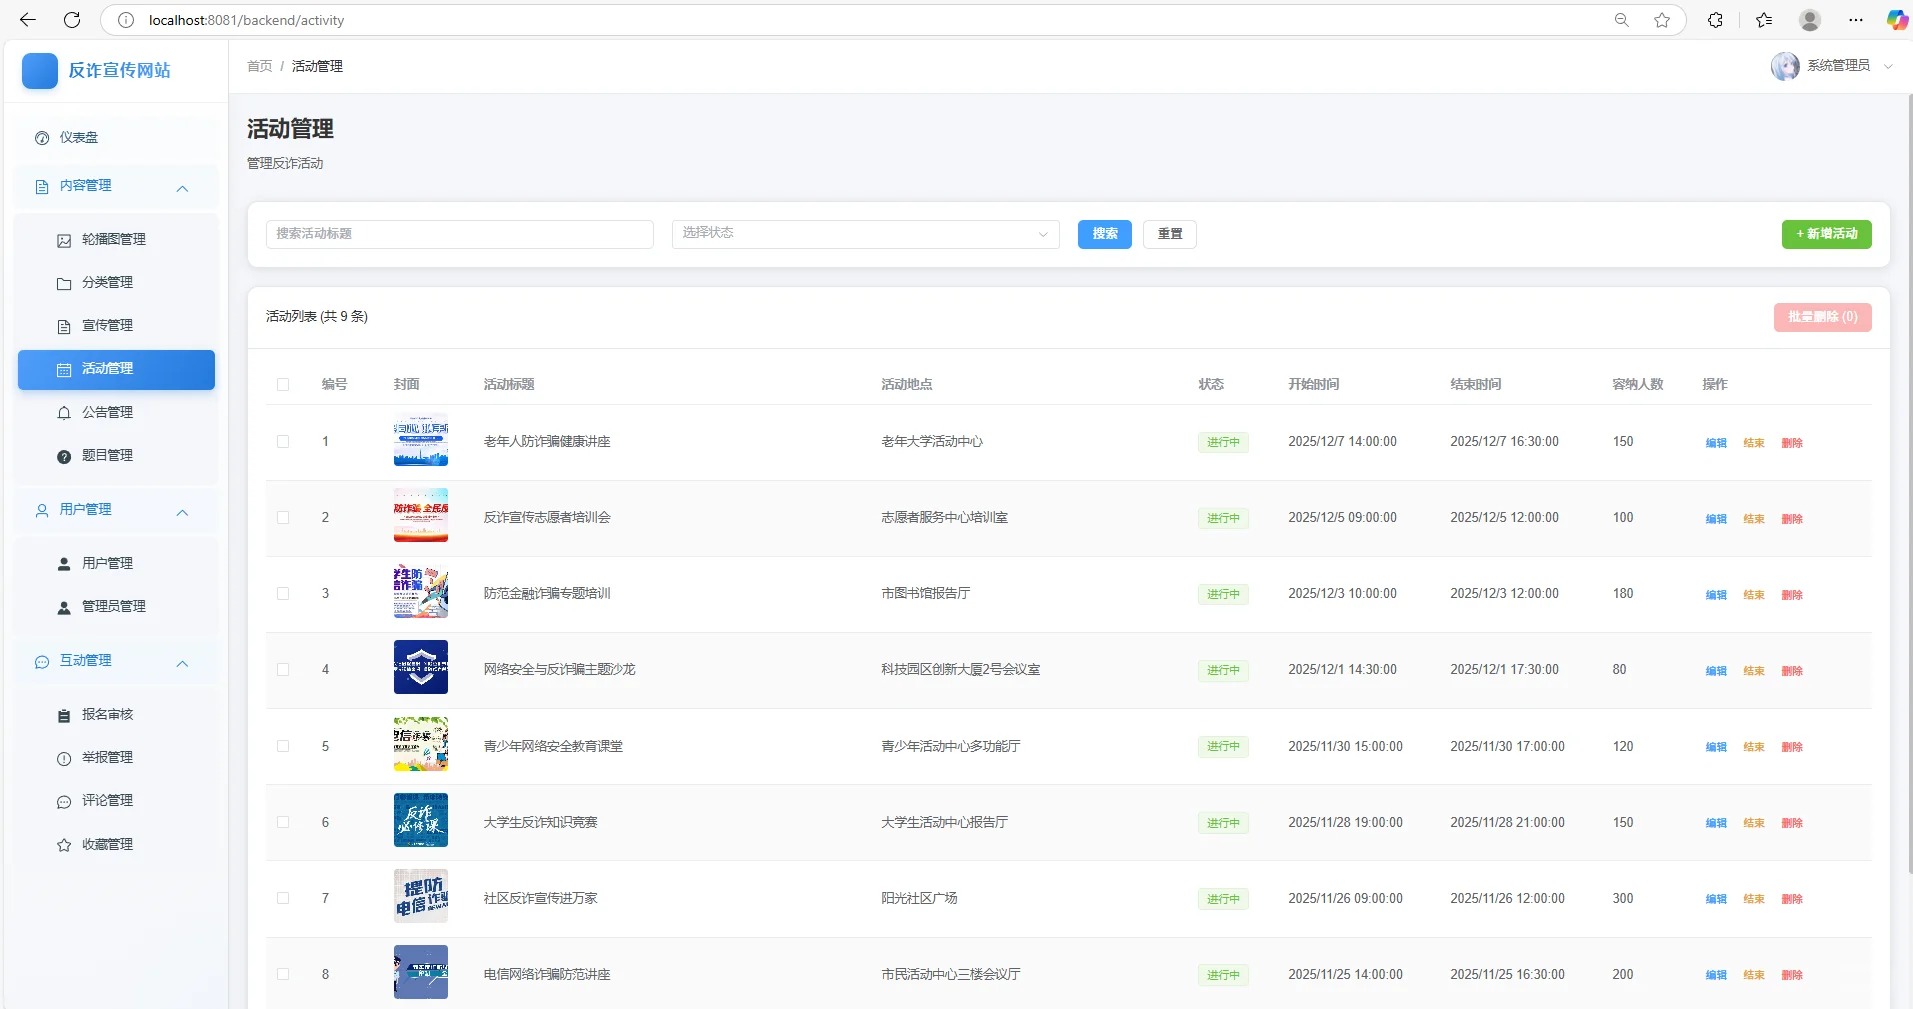
Task: Collapse the 内容管理 section
Action: point(182,188)
